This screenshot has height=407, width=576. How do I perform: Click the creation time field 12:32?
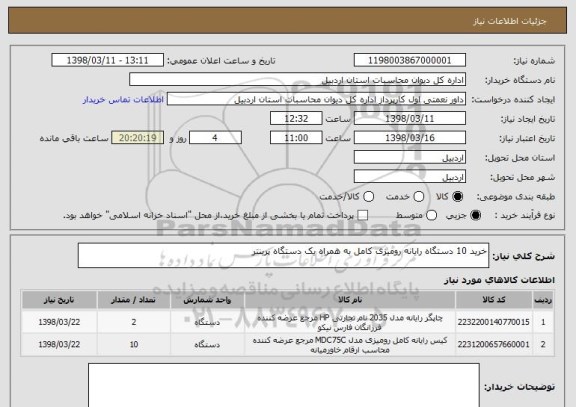pos(296,118)
